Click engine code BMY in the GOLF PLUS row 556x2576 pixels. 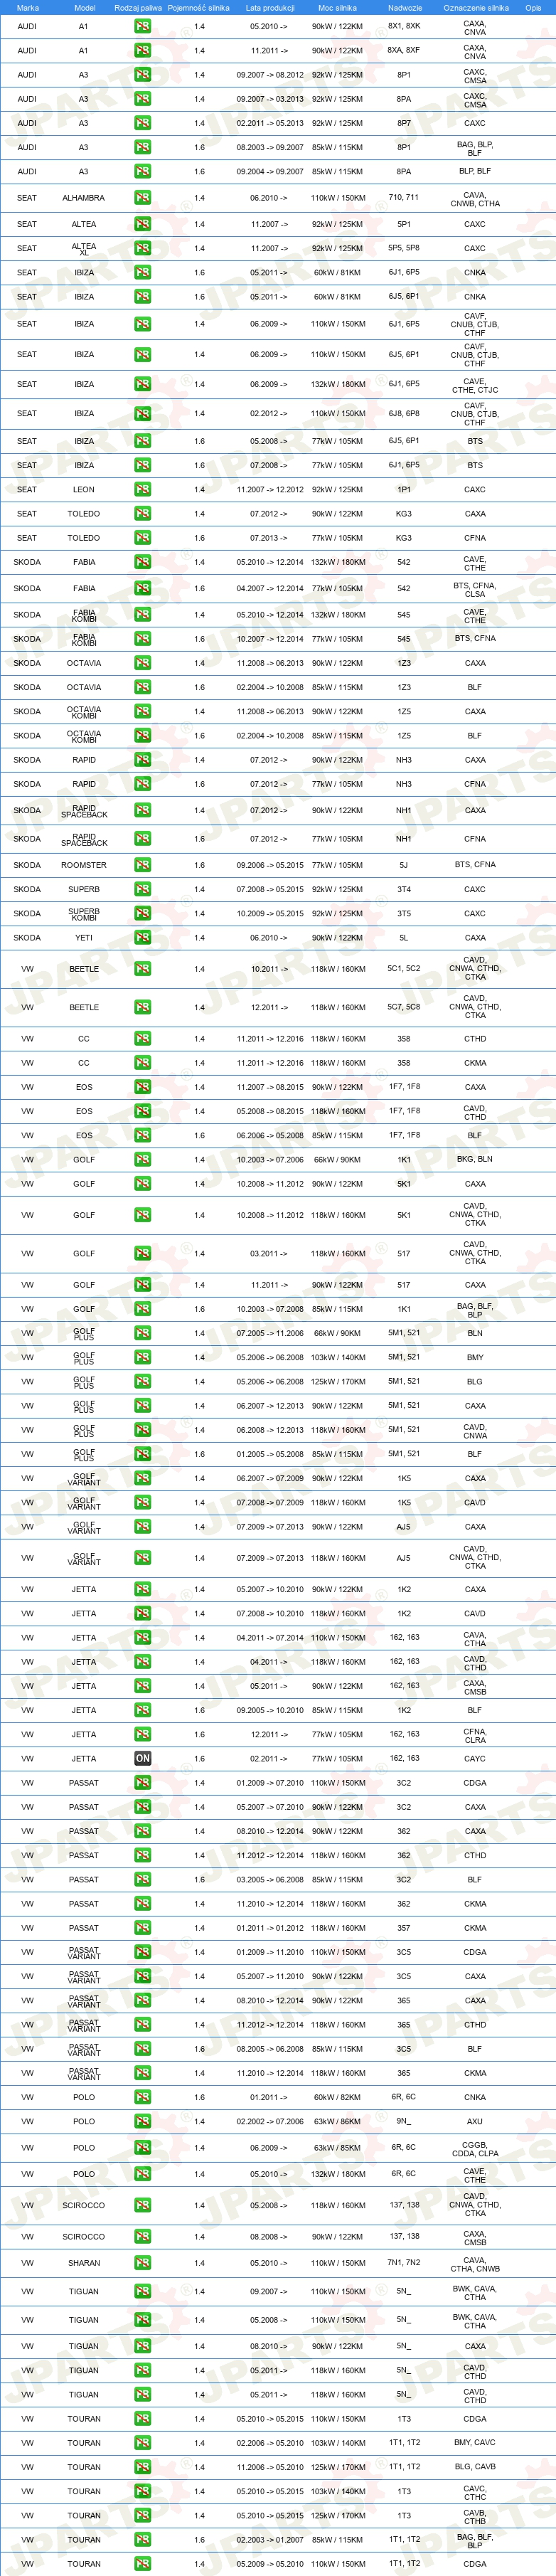coord(475,1358)
